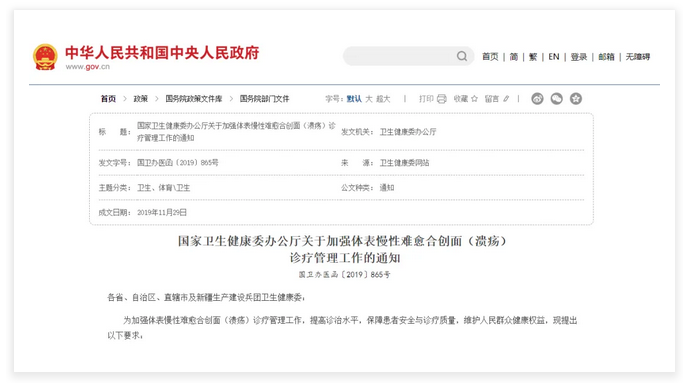Click the 打印 print text
Screen dimensions: 688x383
(426, 99)
